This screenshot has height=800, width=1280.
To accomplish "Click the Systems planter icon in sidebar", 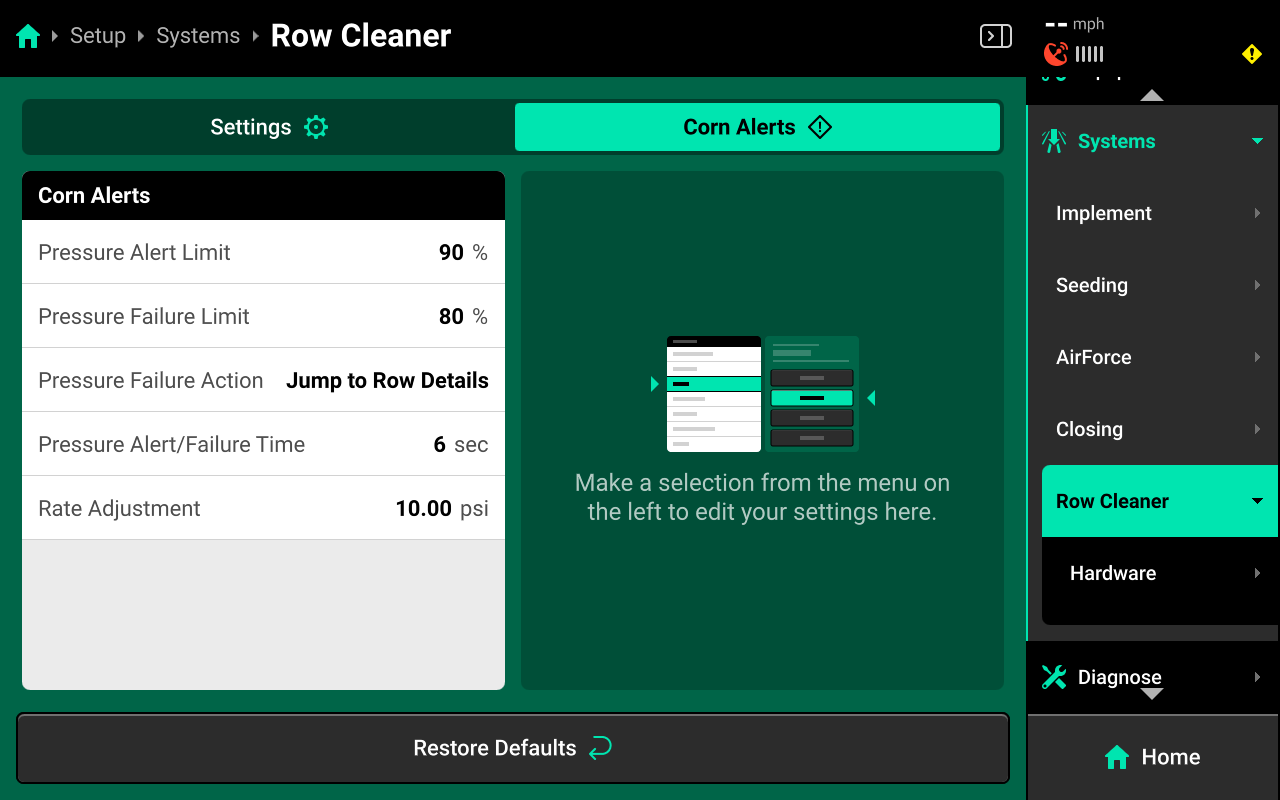I will 1054,141.
